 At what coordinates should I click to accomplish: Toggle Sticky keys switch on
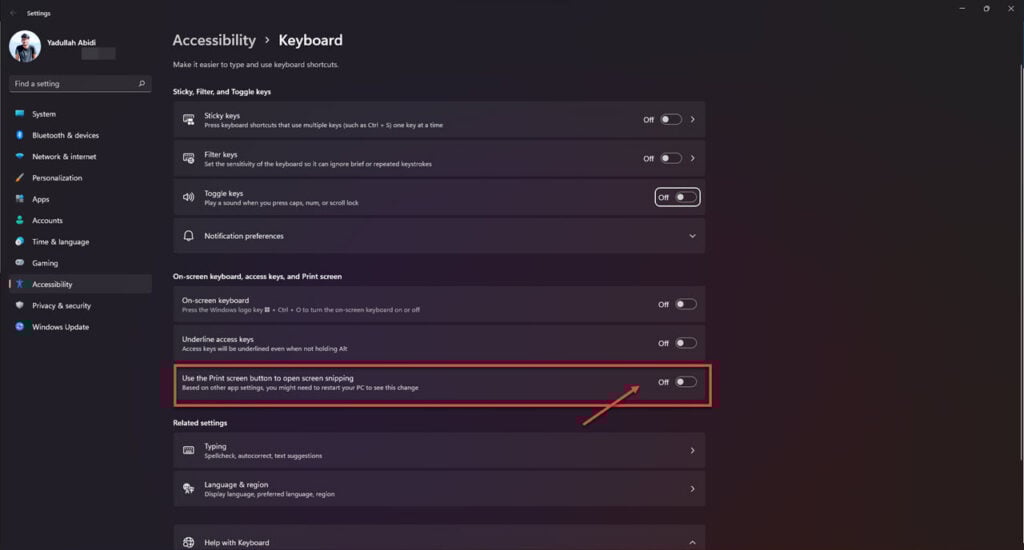[x=671, y=120]
